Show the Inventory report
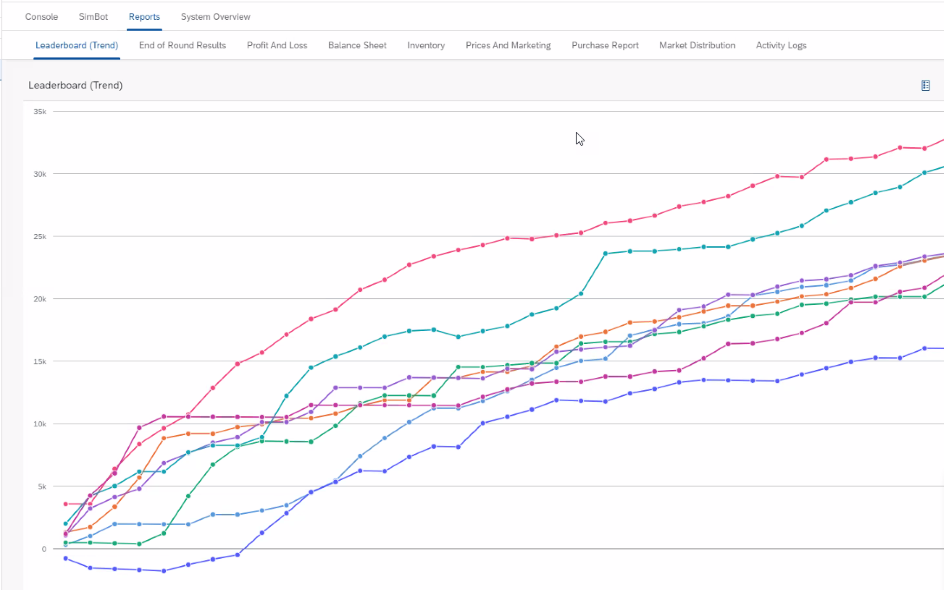 pos(426,45)
